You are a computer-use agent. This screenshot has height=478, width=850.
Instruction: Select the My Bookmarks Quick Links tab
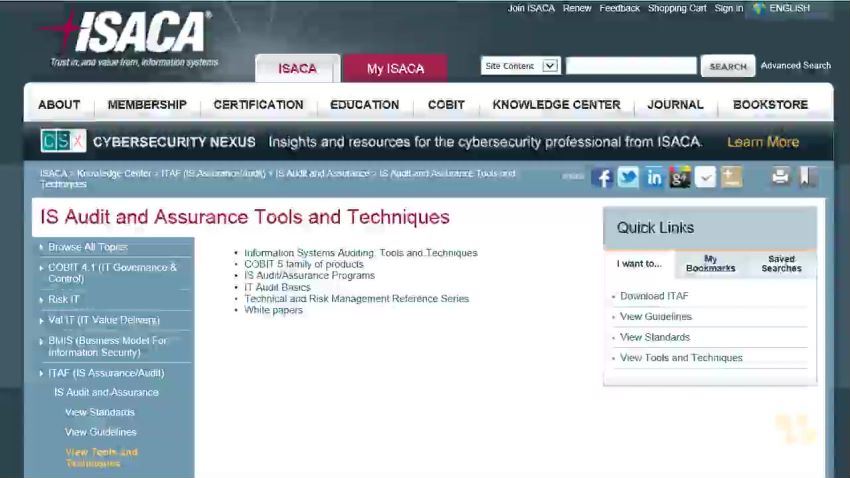coord(710,264)
